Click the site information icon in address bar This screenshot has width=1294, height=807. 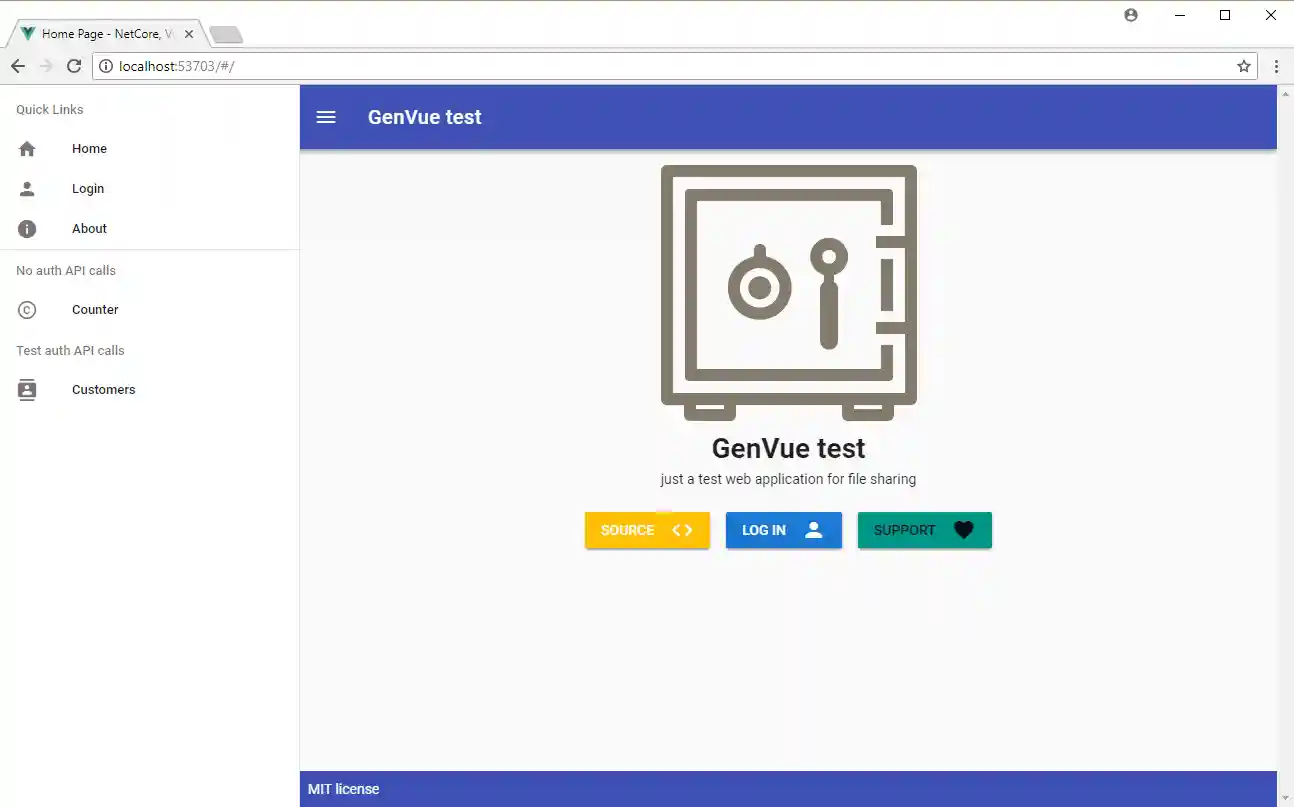point(106,66)
